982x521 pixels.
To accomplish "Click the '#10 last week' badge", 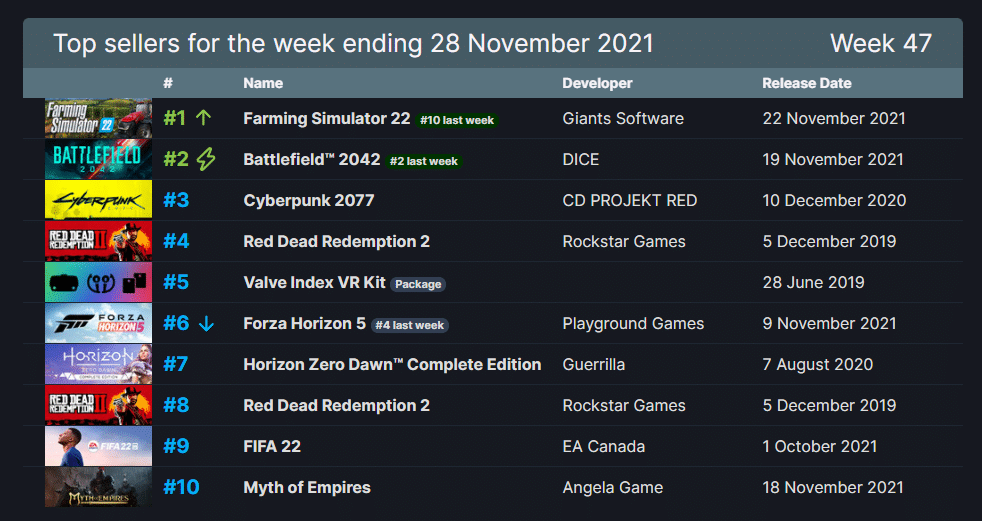I will (x=457, y=120).
